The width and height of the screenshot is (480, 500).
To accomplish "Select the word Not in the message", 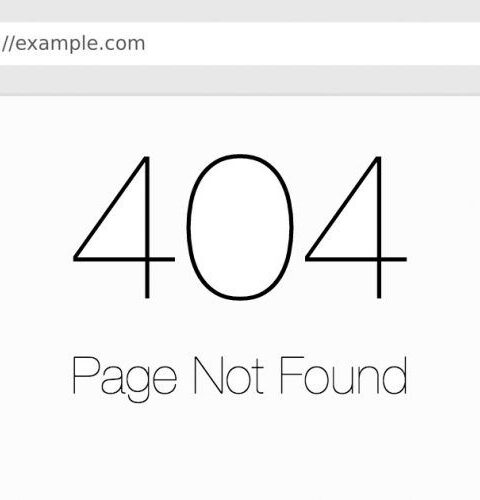I will [229, 376].
